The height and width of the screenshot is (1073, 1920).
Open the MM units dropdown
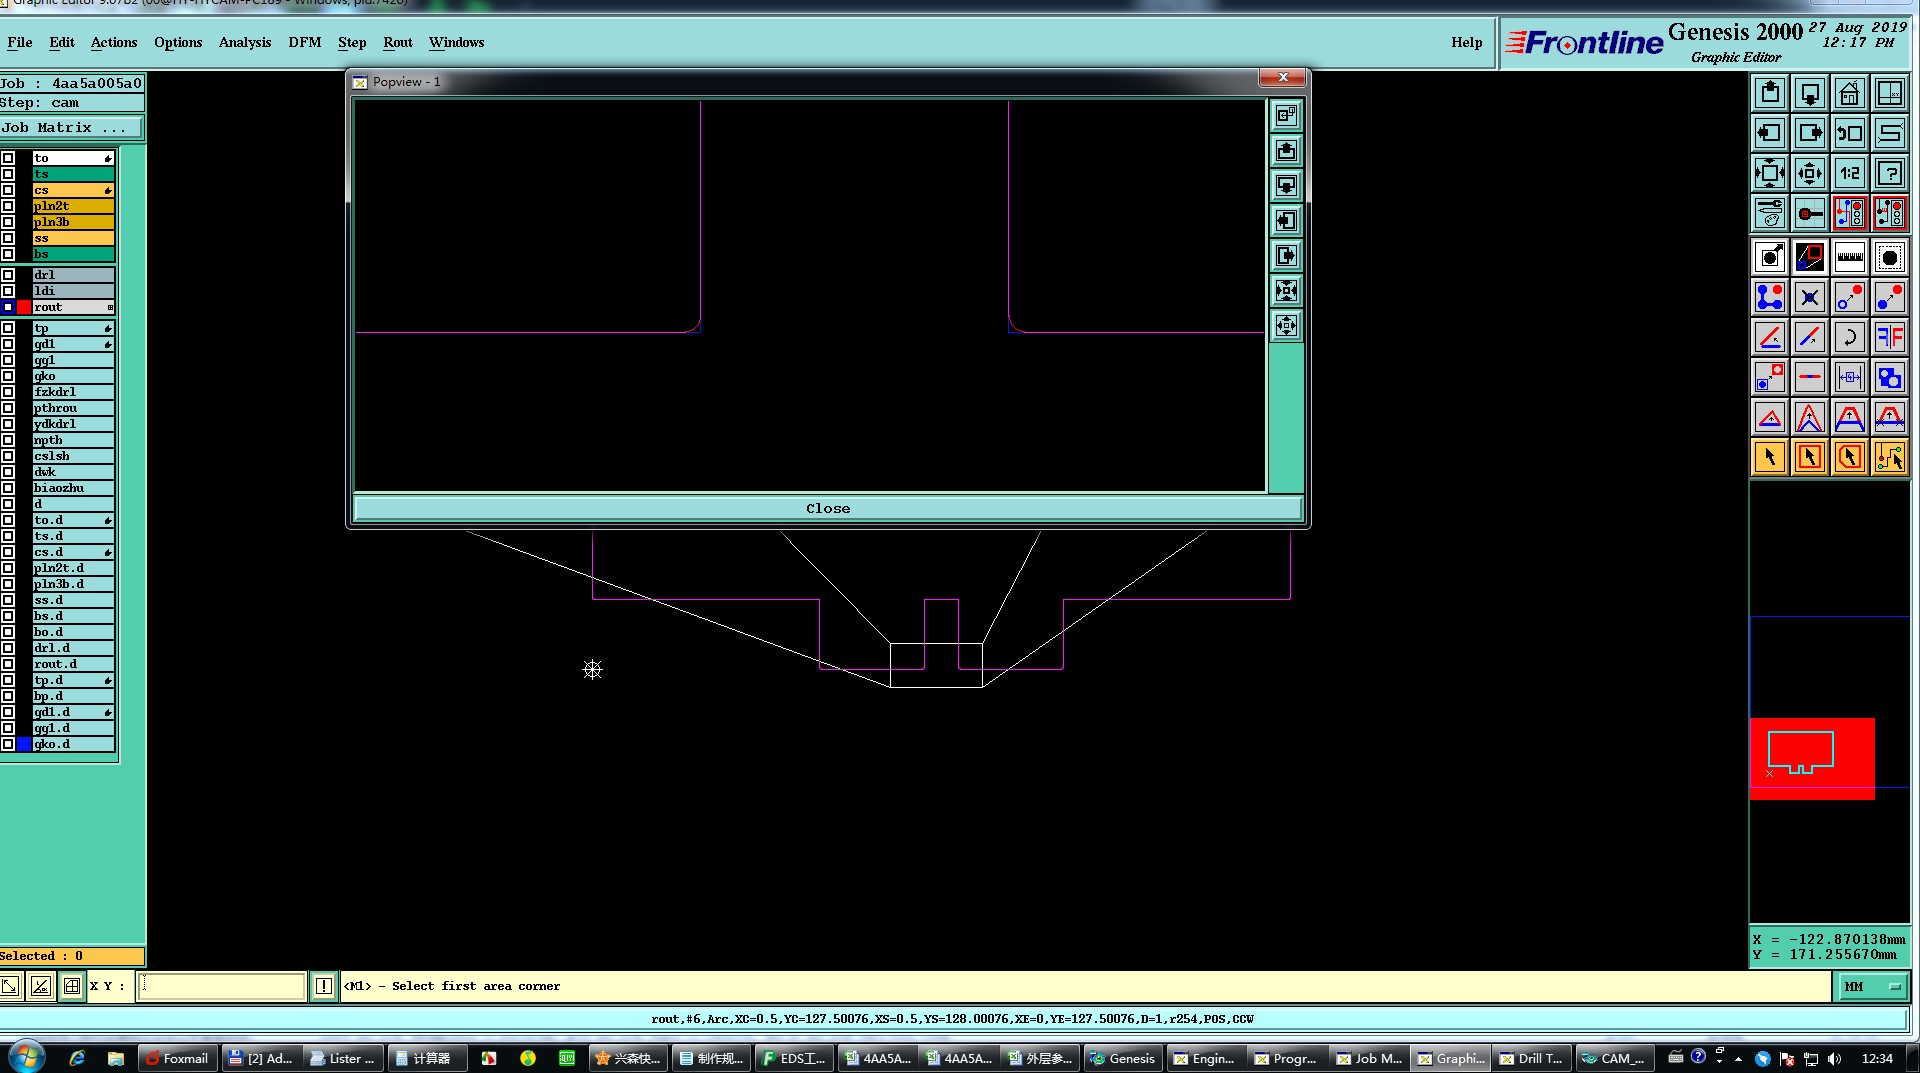pos(1872,987)
